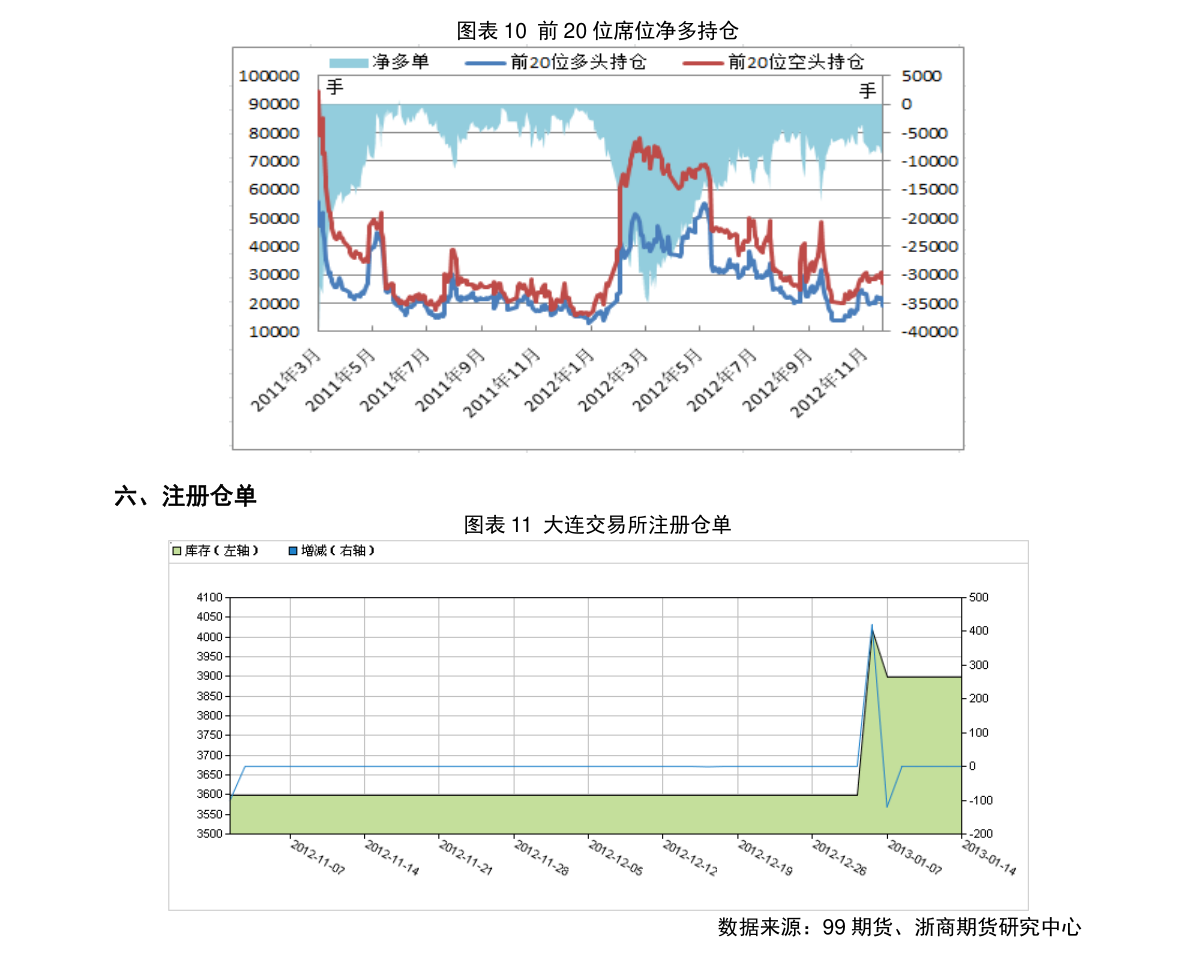The height and width of the screenshot is (959, 1191).
Task: Toggle the 前20位多头持仓 series label
Action: pyautogui.click(x=578, y=62)
